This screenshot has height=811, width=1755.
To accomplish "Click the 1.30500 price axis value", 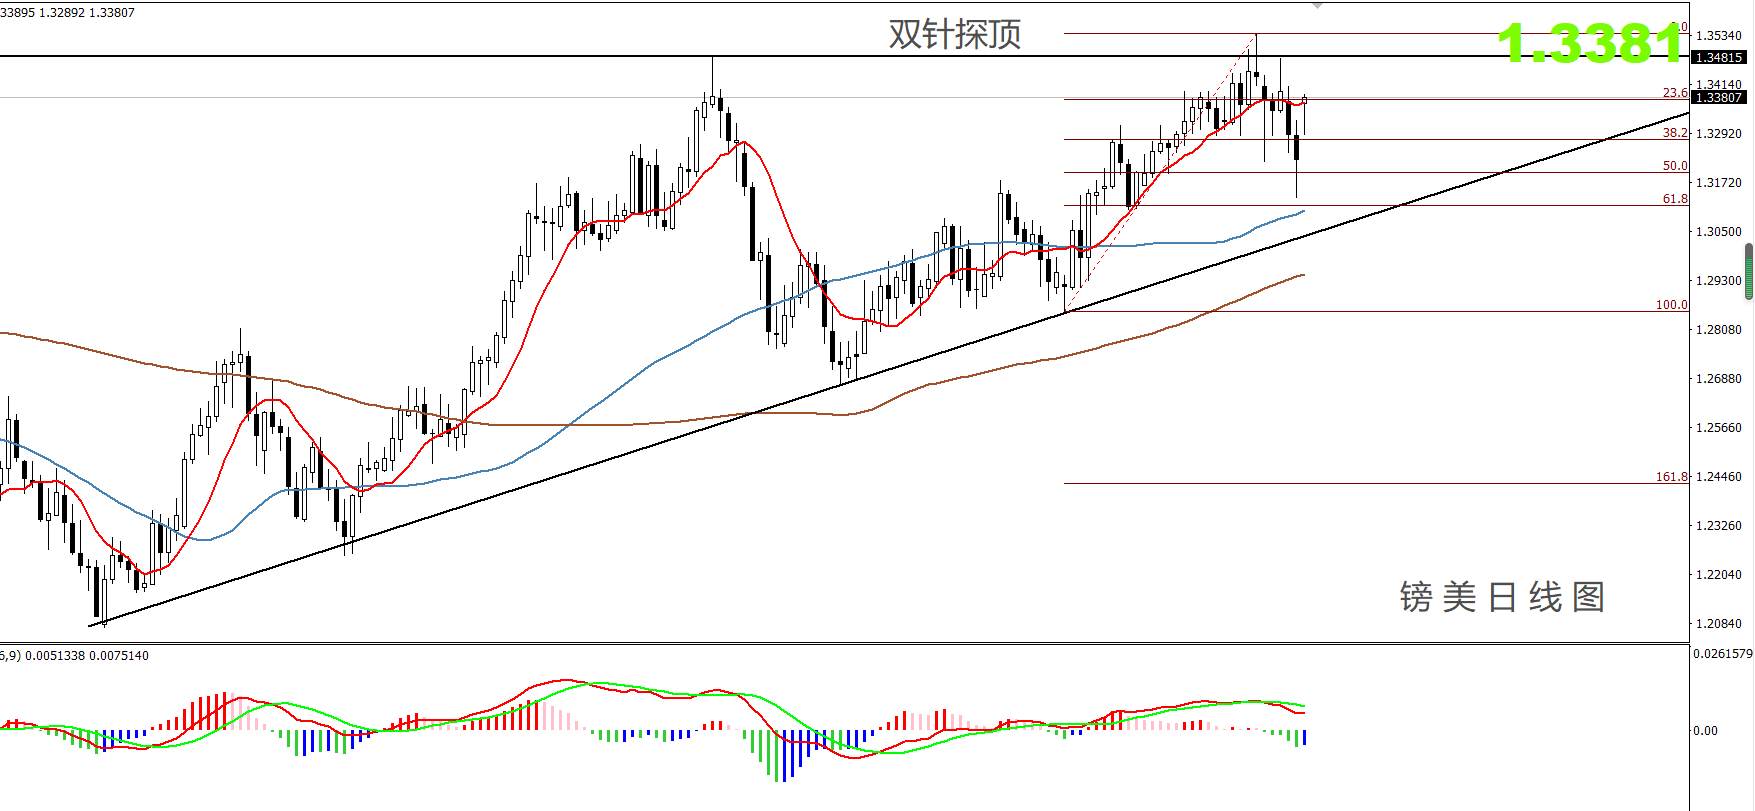I will 1719,231.
